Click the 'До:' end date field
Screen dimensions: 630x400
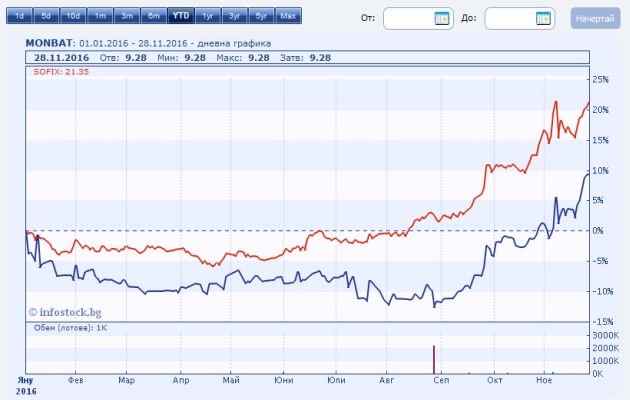tap(520, 18)
